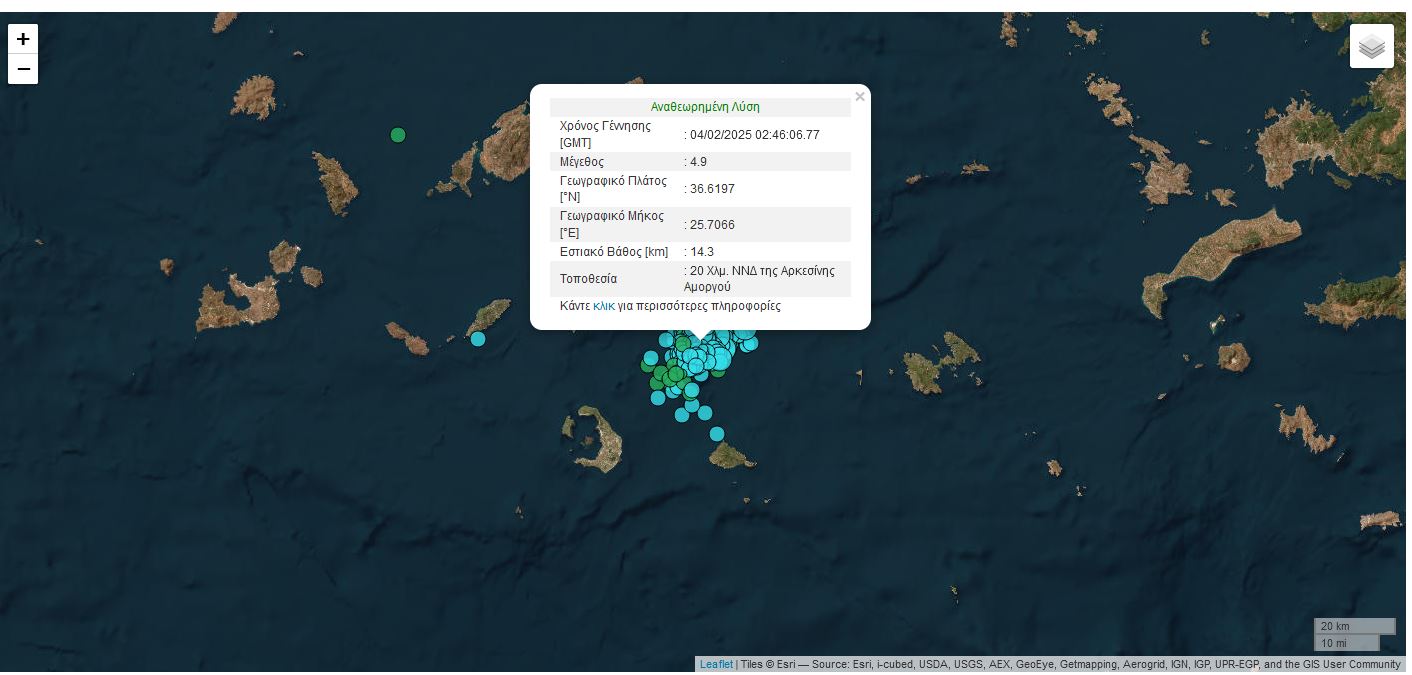Open the Leaflet attribution link
The image size is (1412, 675).
(716, 664)
